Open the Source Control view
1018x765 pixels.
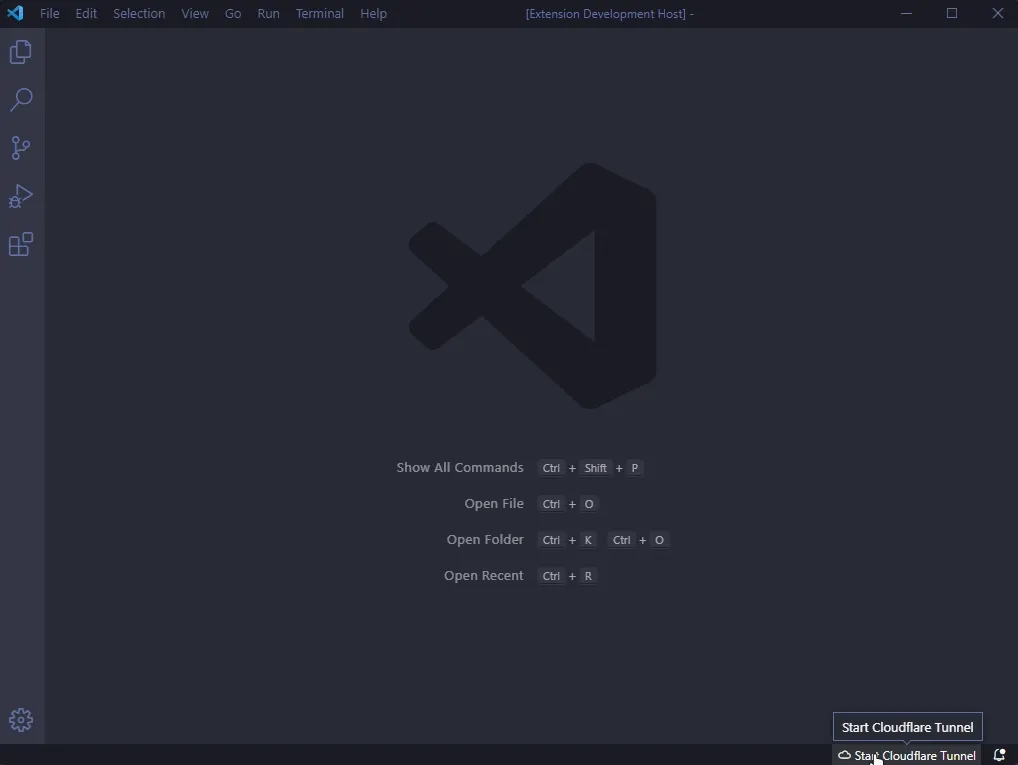pos(21,148)
